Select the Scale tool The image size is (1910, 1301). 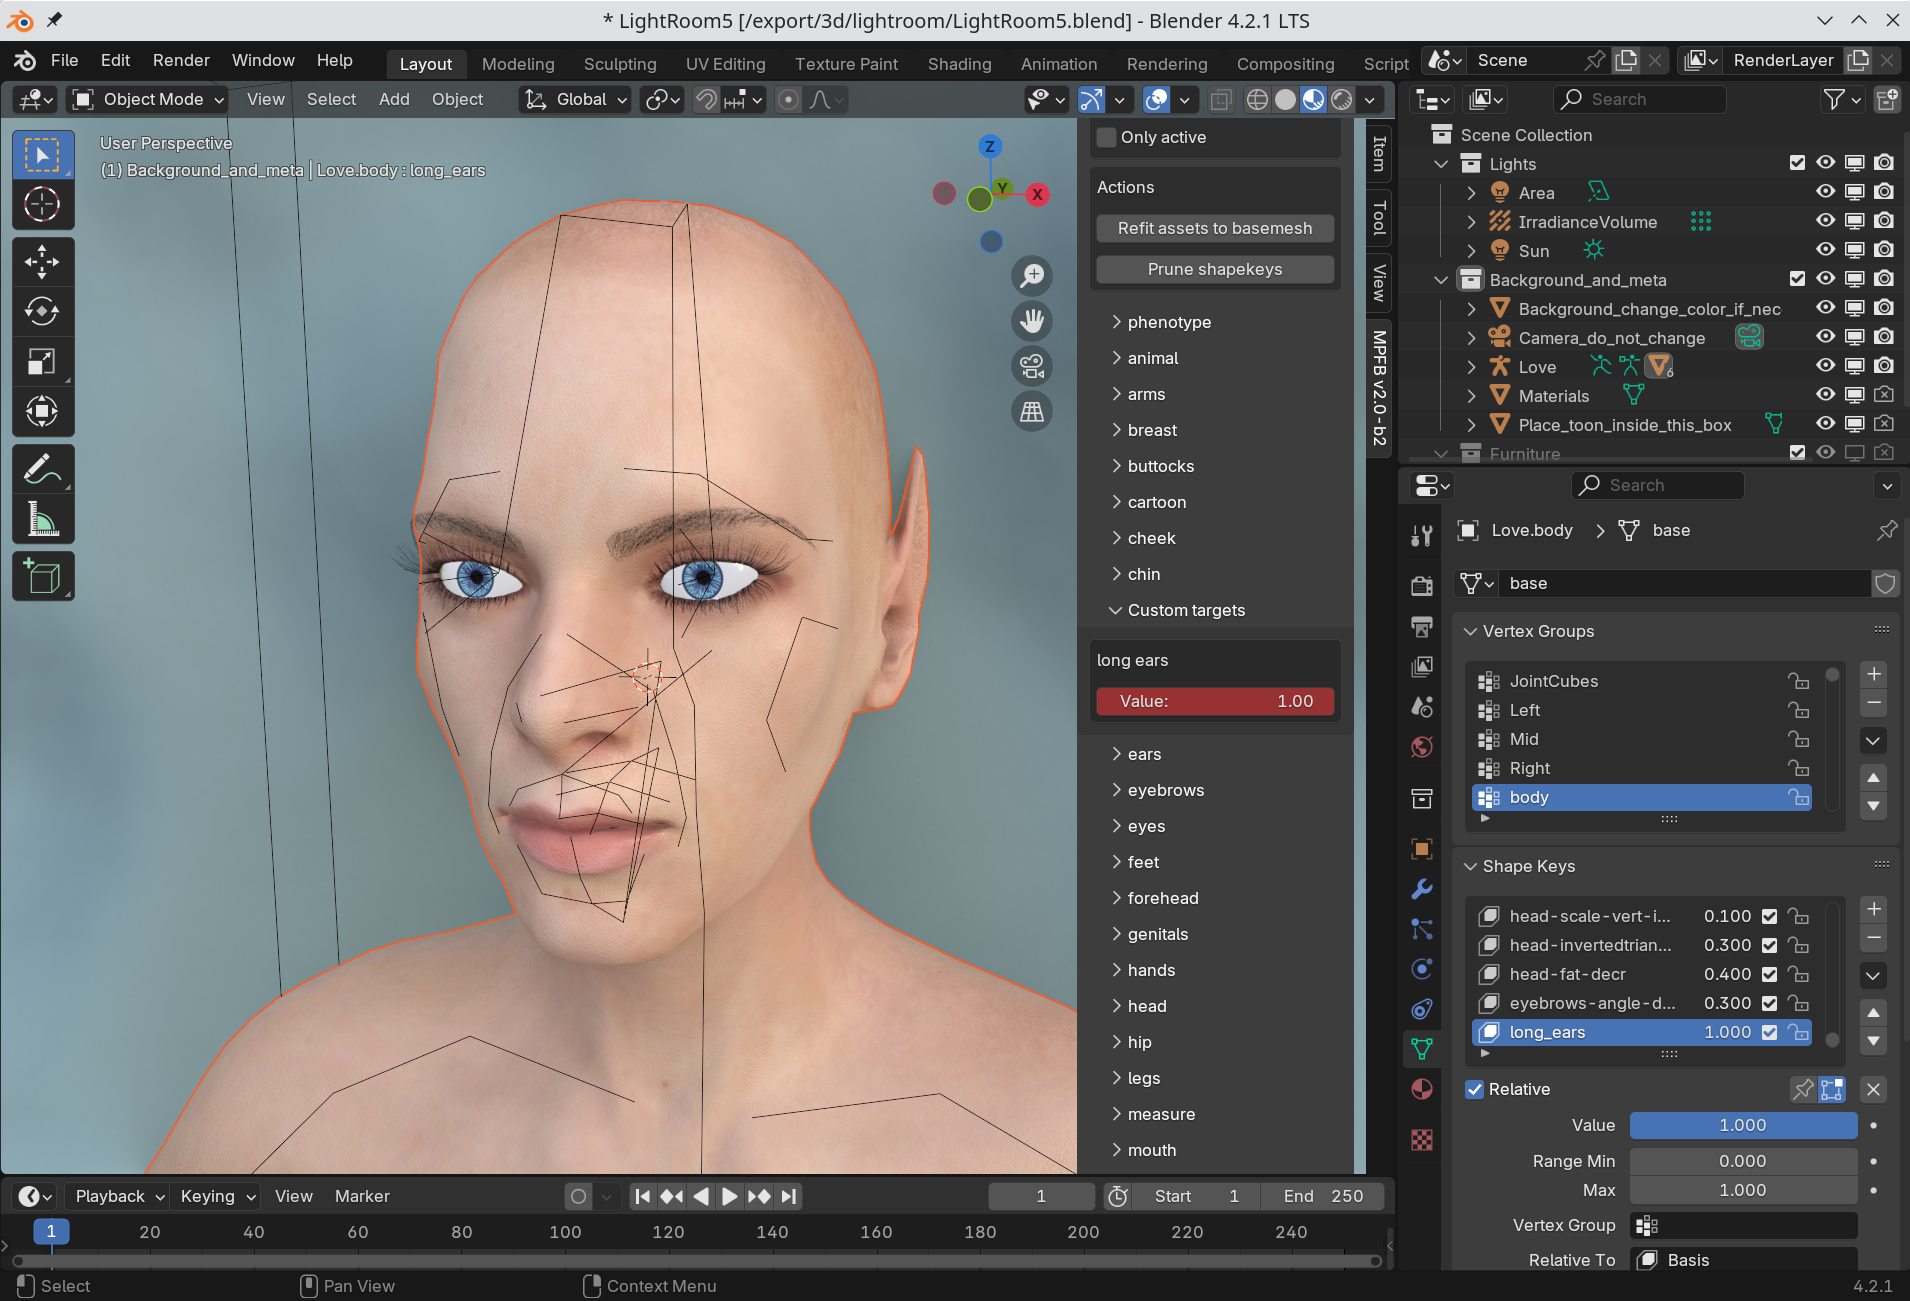42,361
